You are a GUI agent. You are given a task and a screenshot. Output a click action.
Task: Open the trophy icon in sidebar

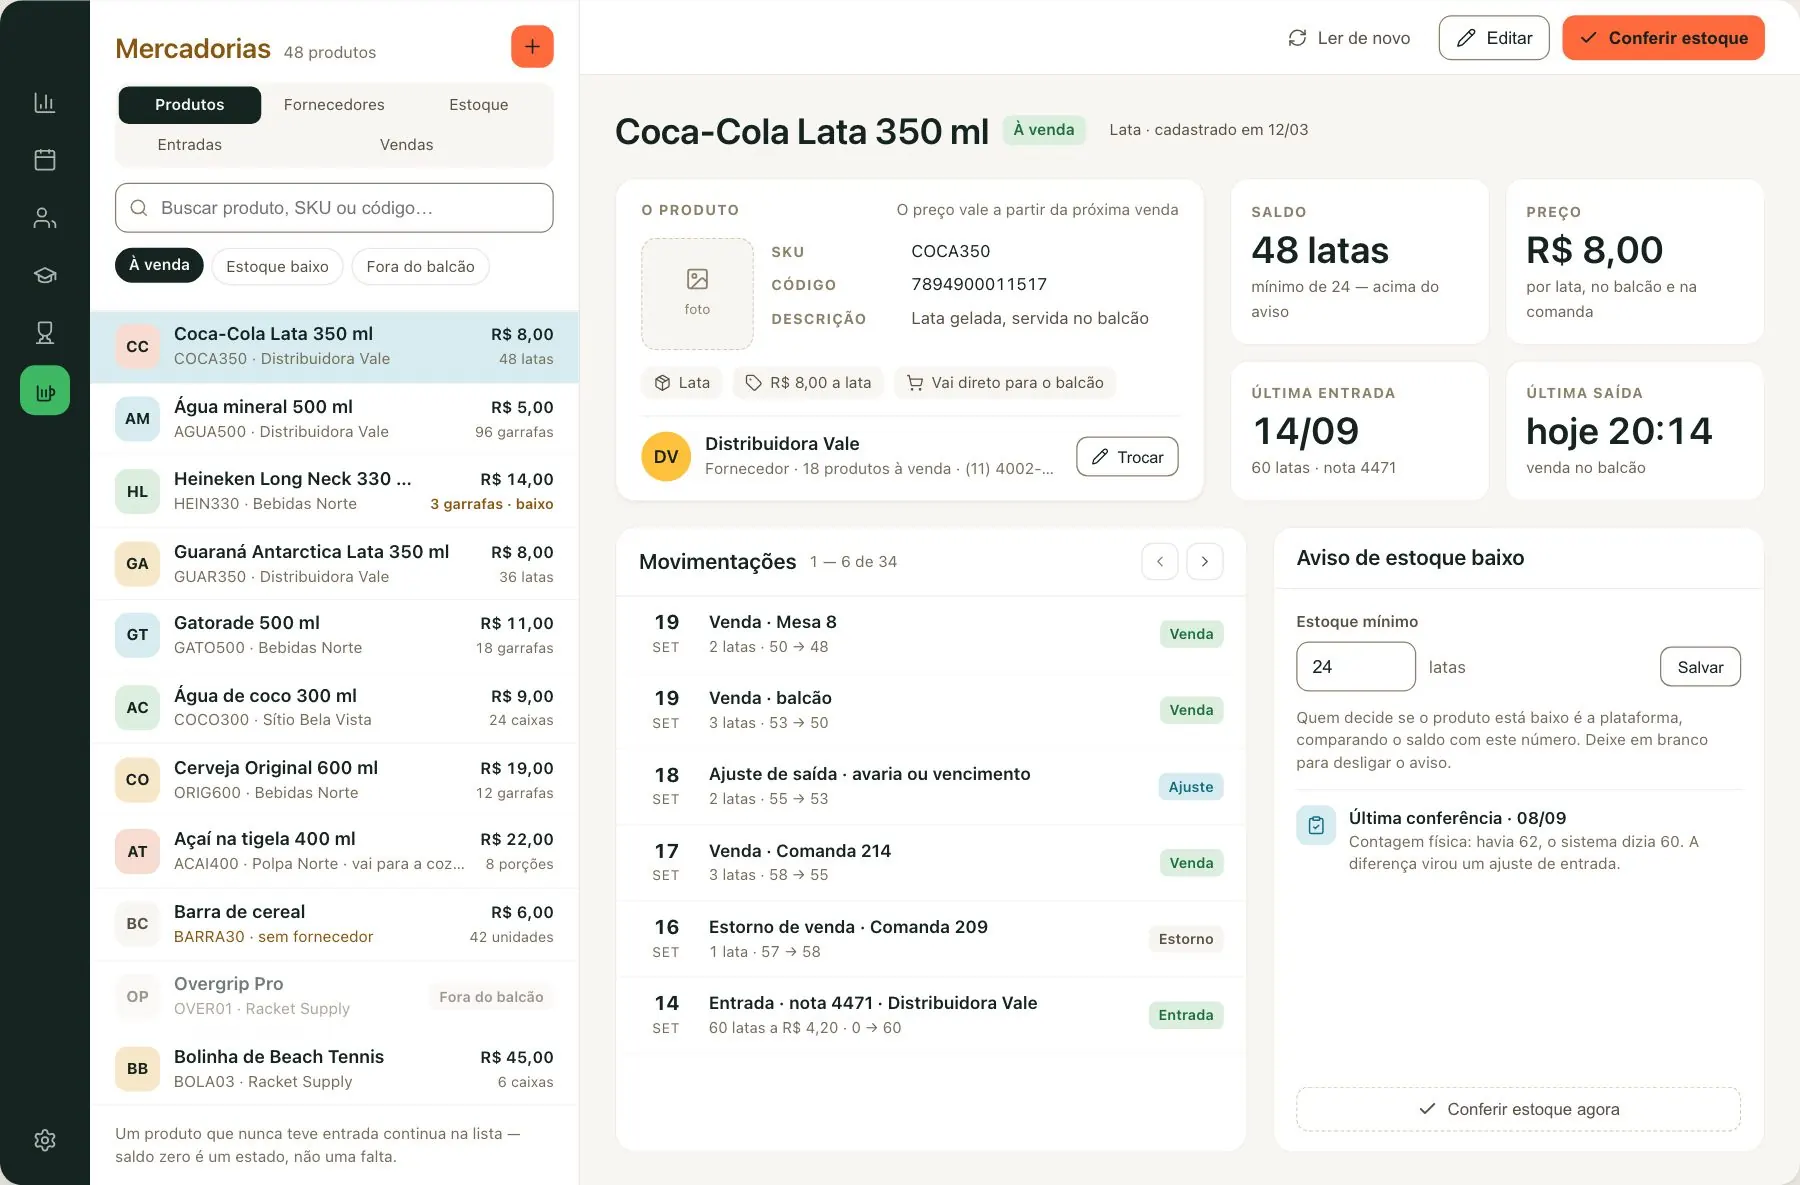[45, 333]
